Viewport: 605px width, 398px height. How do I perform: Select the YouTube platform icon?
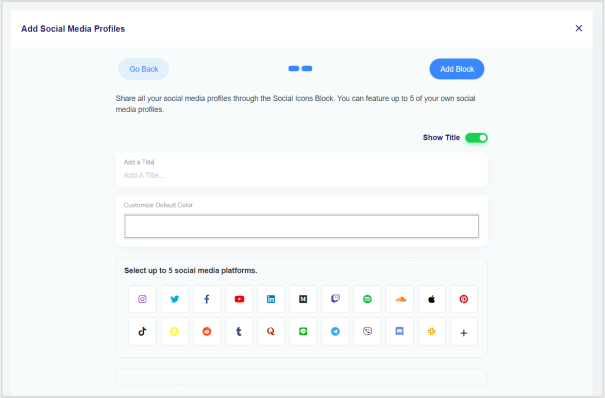[x=239, y=299]
